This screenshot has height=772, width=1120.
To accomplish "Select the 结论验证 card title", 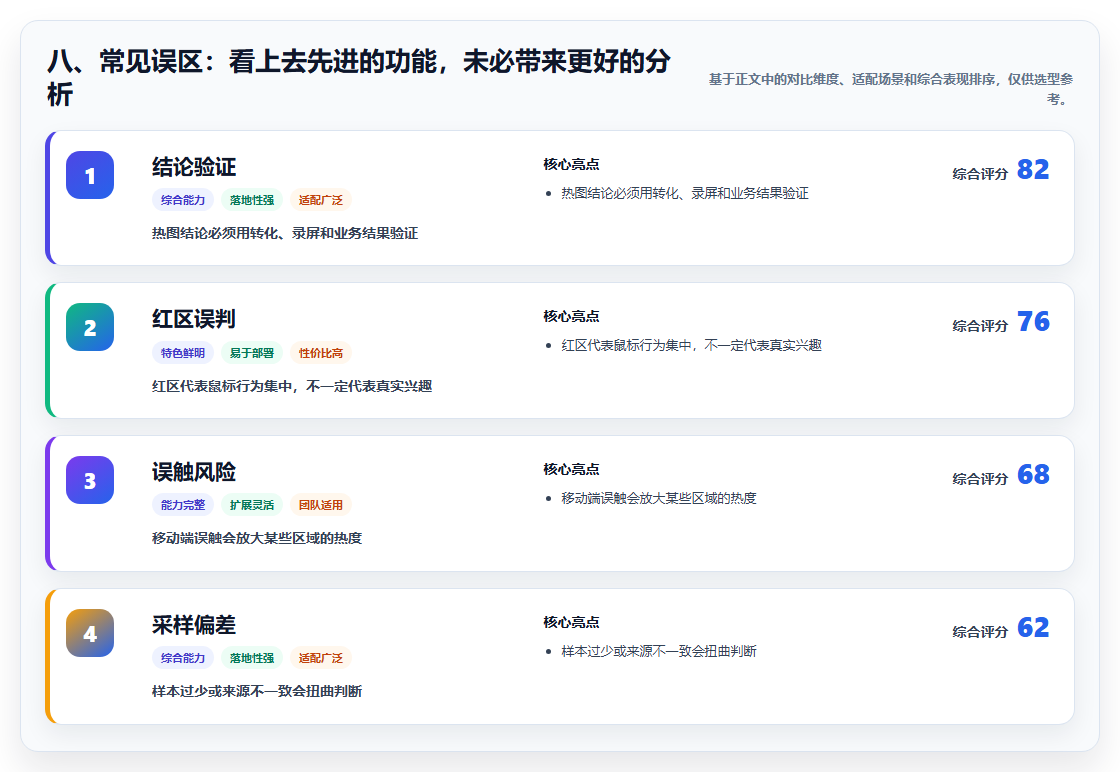I will click(x=194, y=167).
